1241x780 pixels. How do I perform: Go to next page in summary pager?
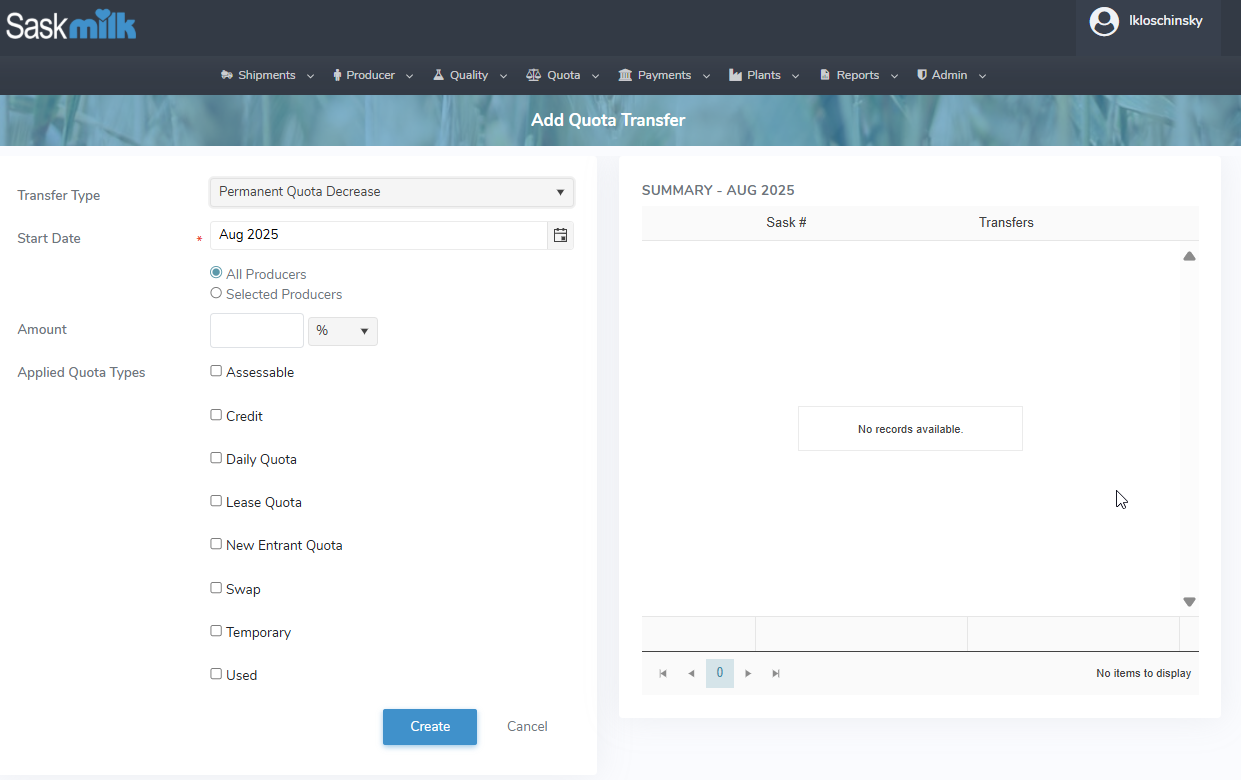tap(748, 674)
